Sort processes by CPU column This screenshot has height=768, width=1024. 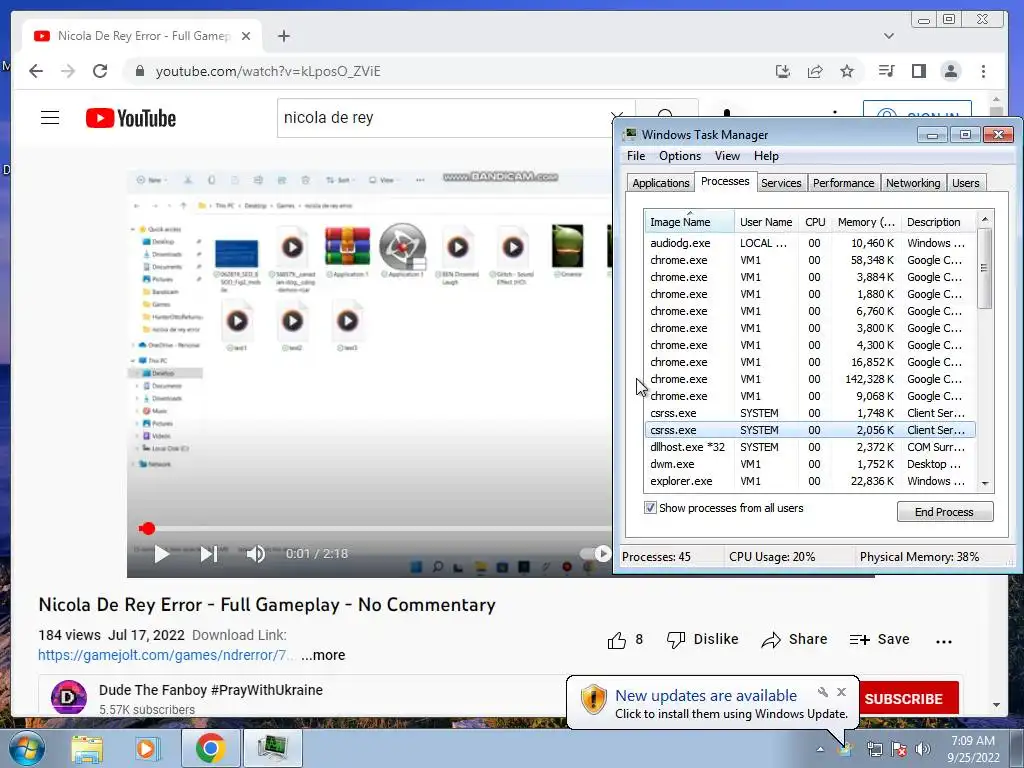815,222
